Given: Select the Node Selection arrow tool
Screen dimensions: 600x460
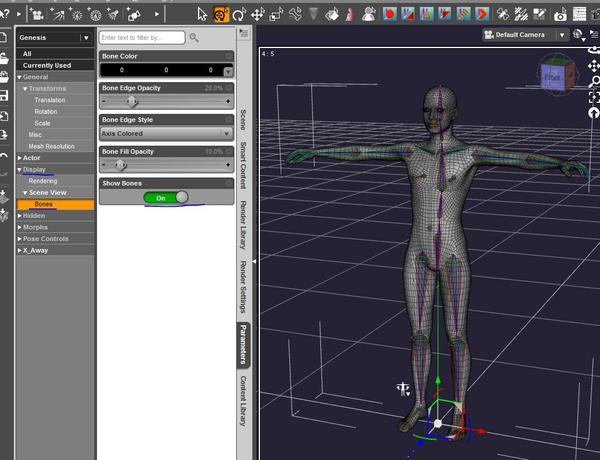Looking at the screenshot, I should pos(202,15).
